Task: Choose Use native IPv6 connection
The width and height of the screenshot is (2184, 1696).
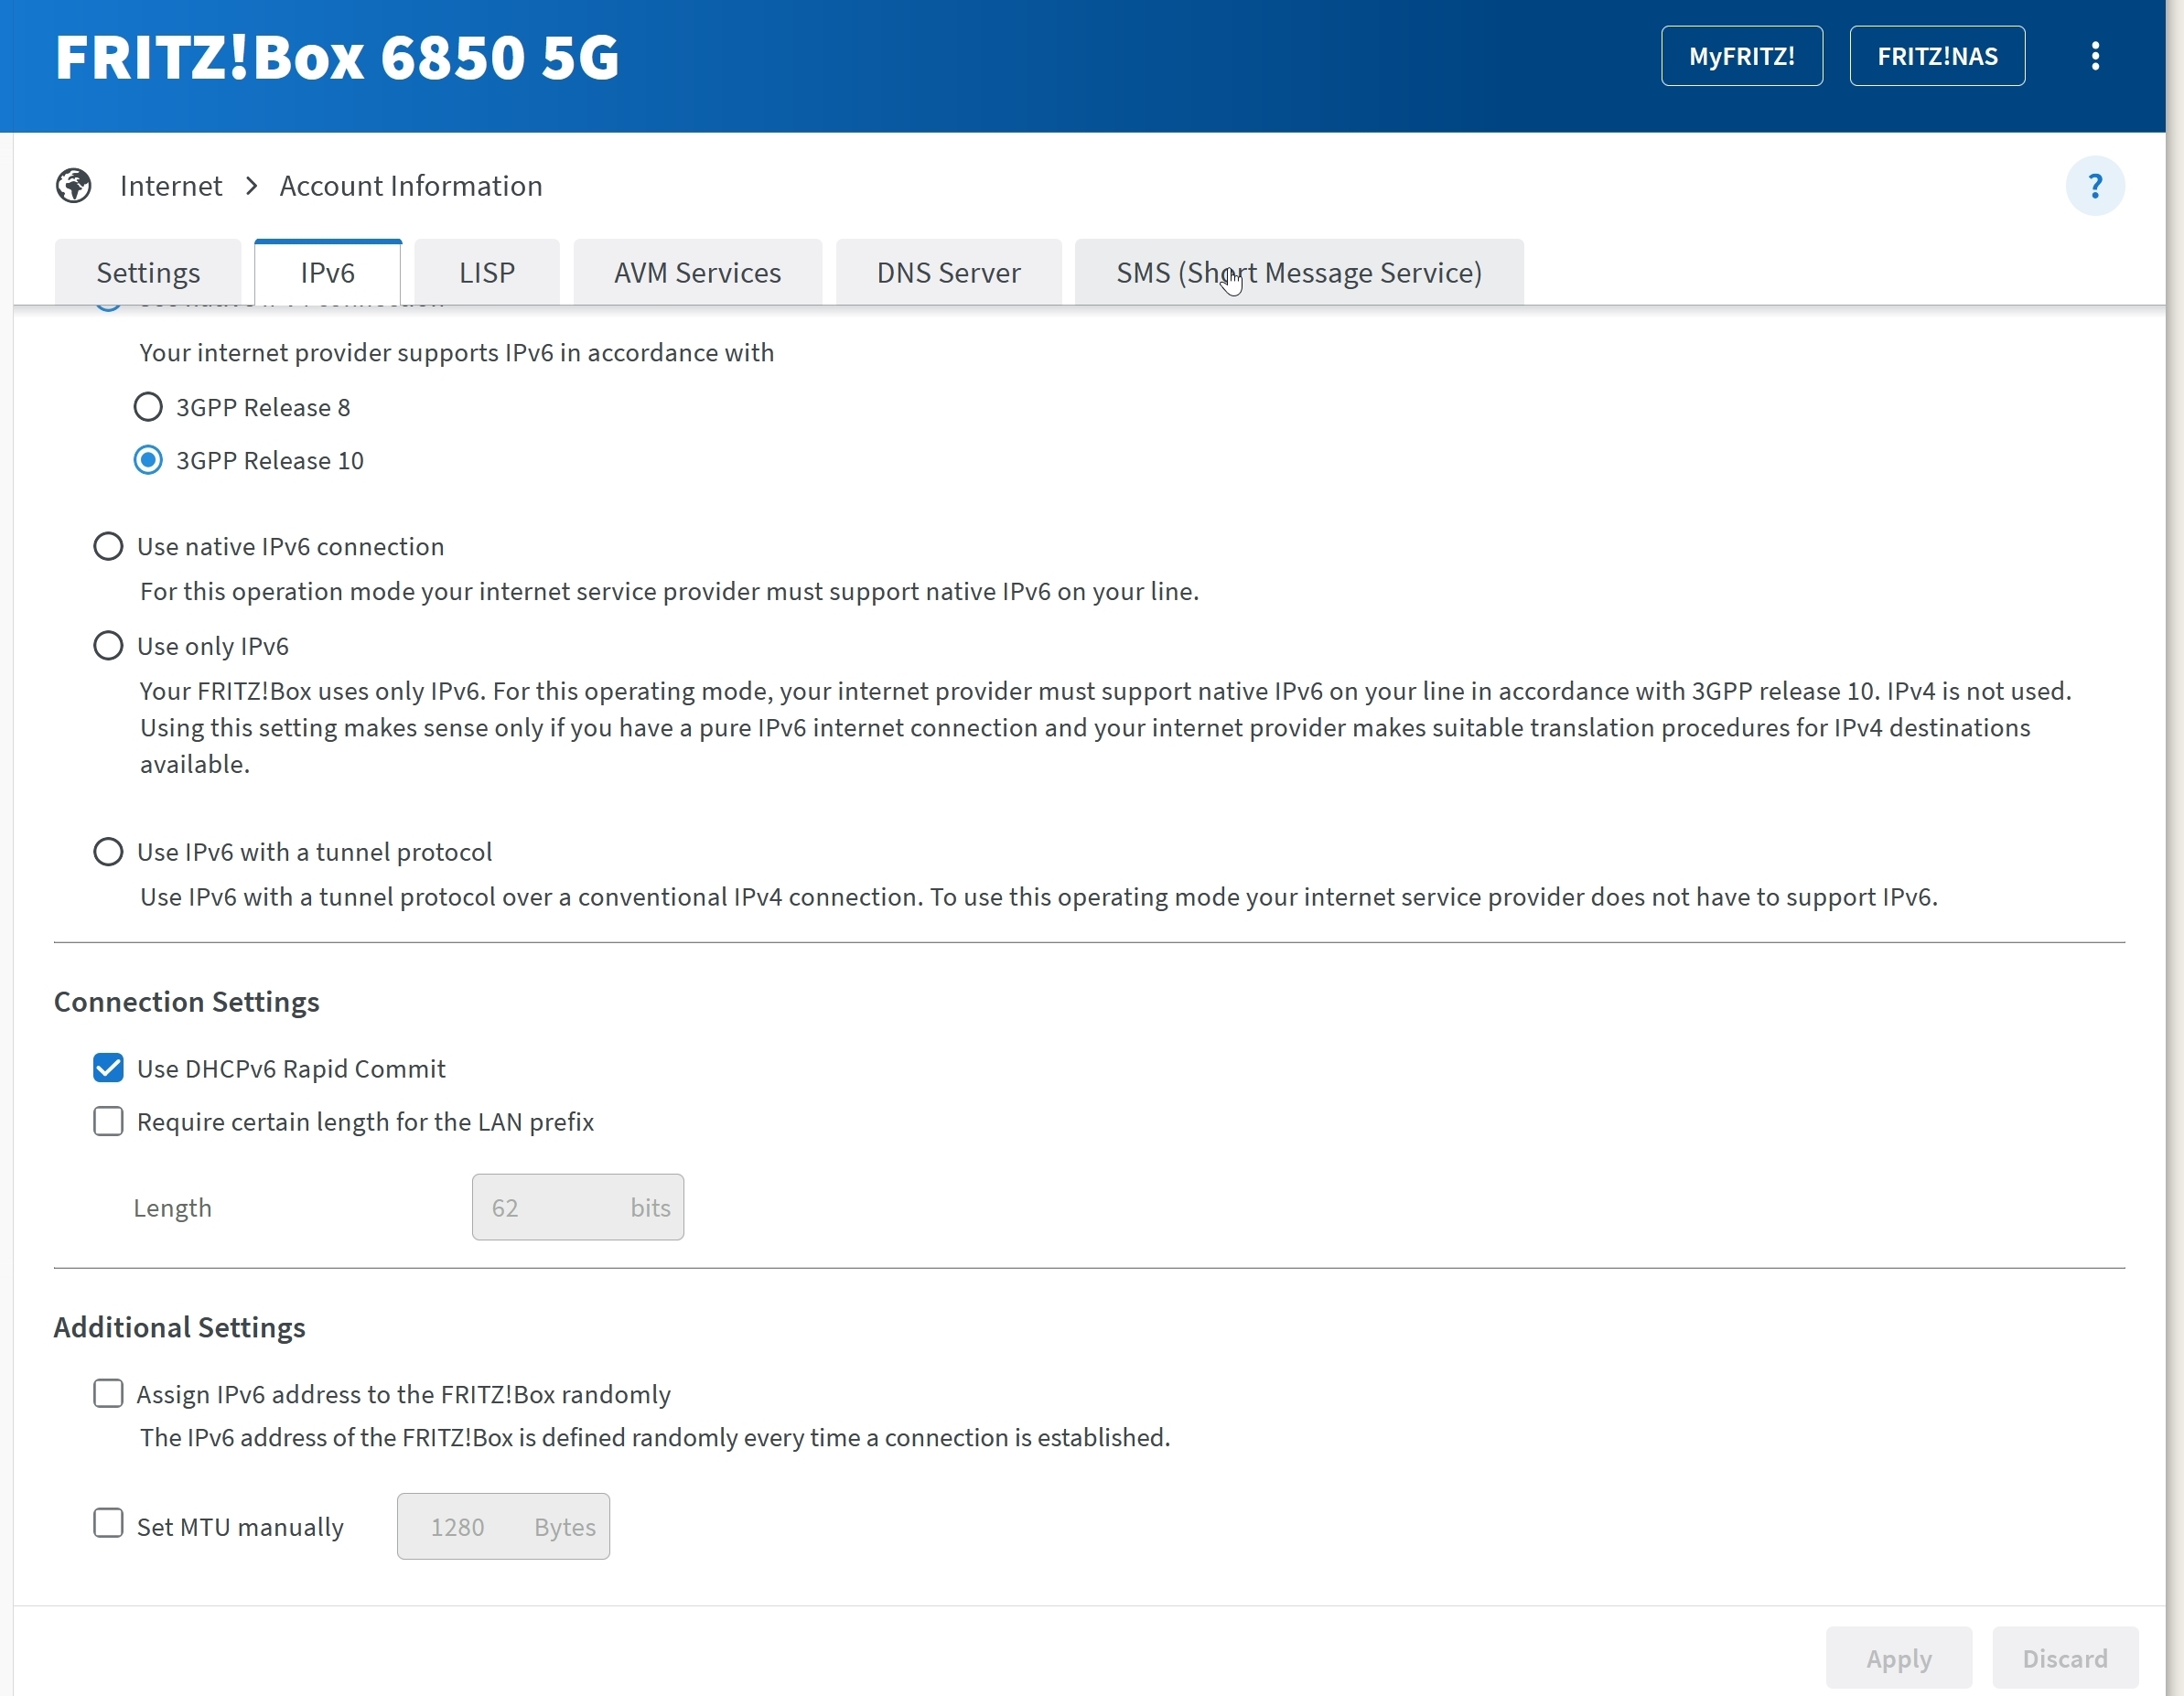Action: 108,546
